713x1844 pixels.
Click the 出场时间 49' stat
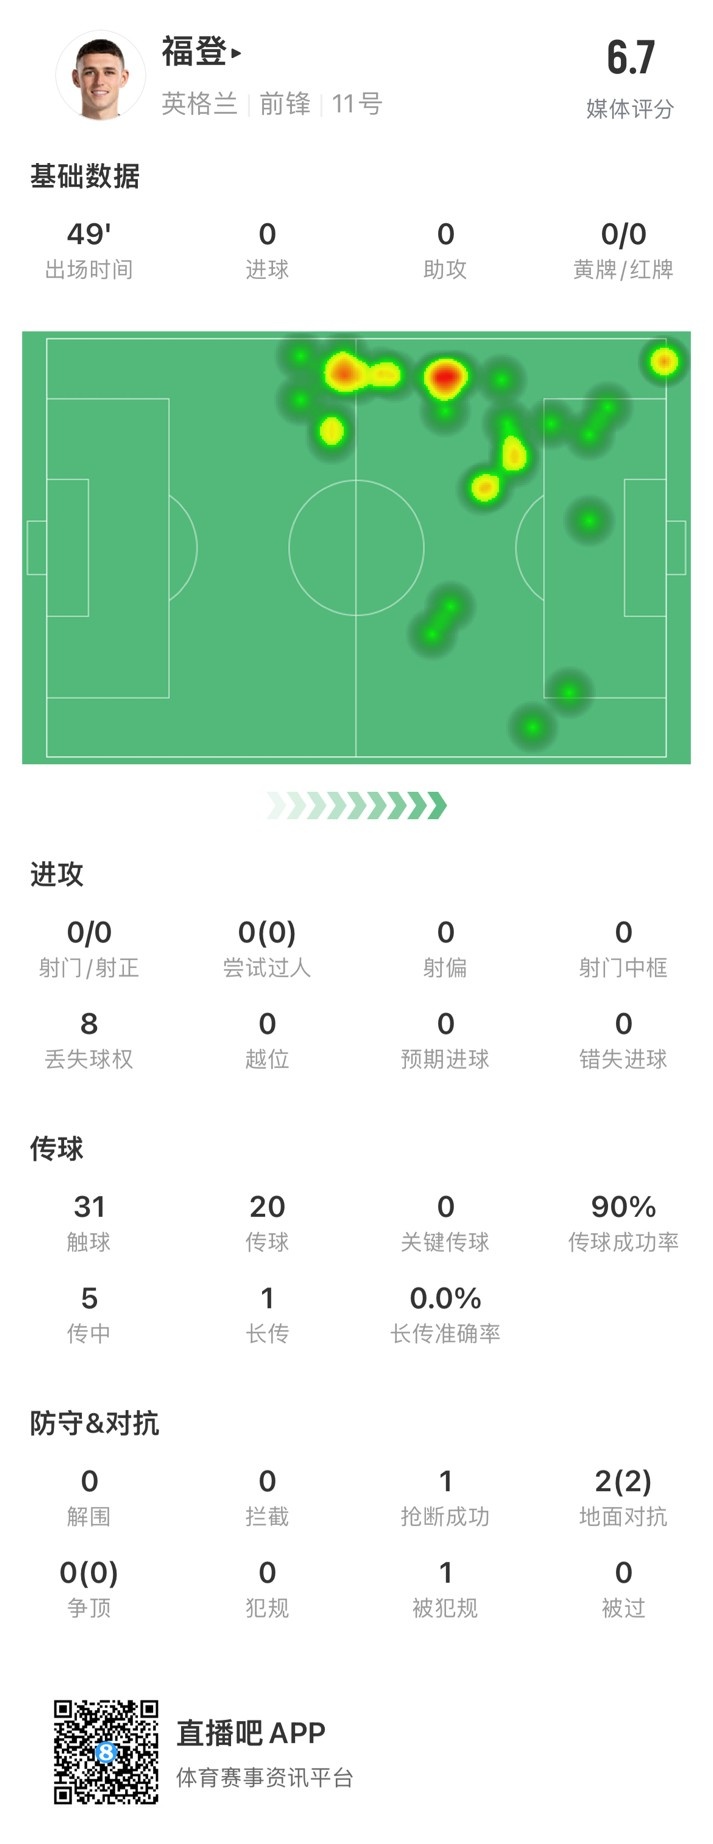89,250
